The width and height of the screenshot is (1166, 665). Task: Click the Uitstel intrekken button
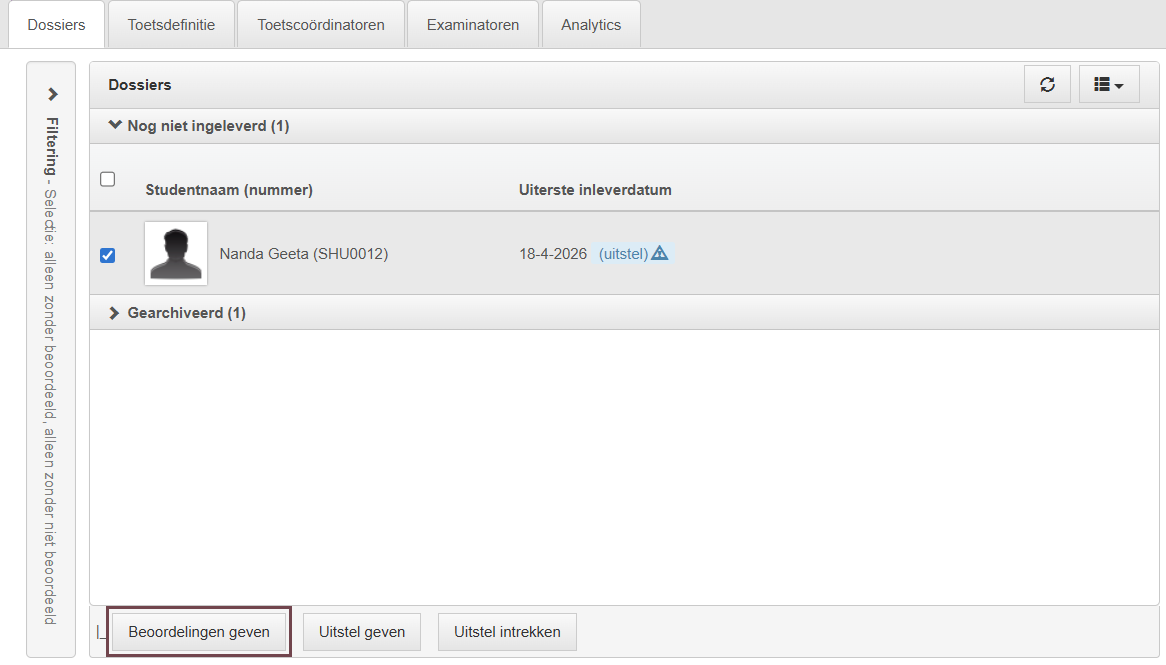click(x=507, y=632)
